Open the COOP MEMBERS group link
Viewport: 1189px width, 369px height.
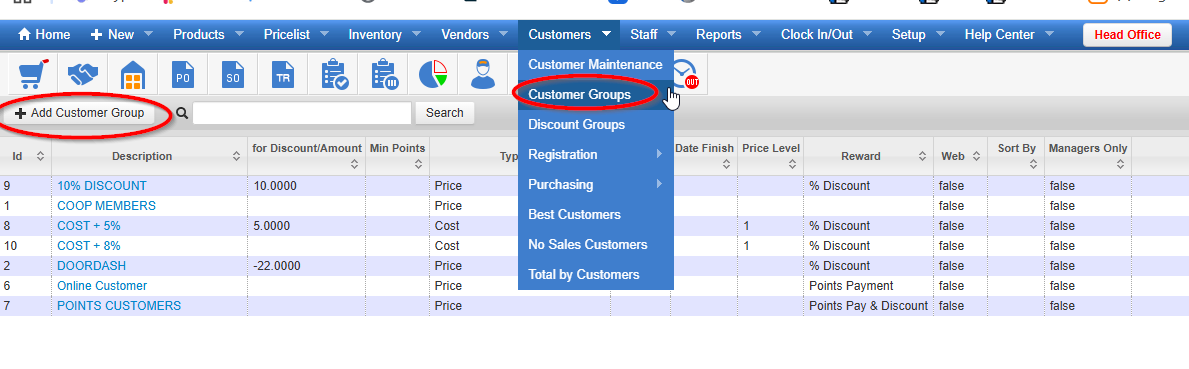pos(106,205)
